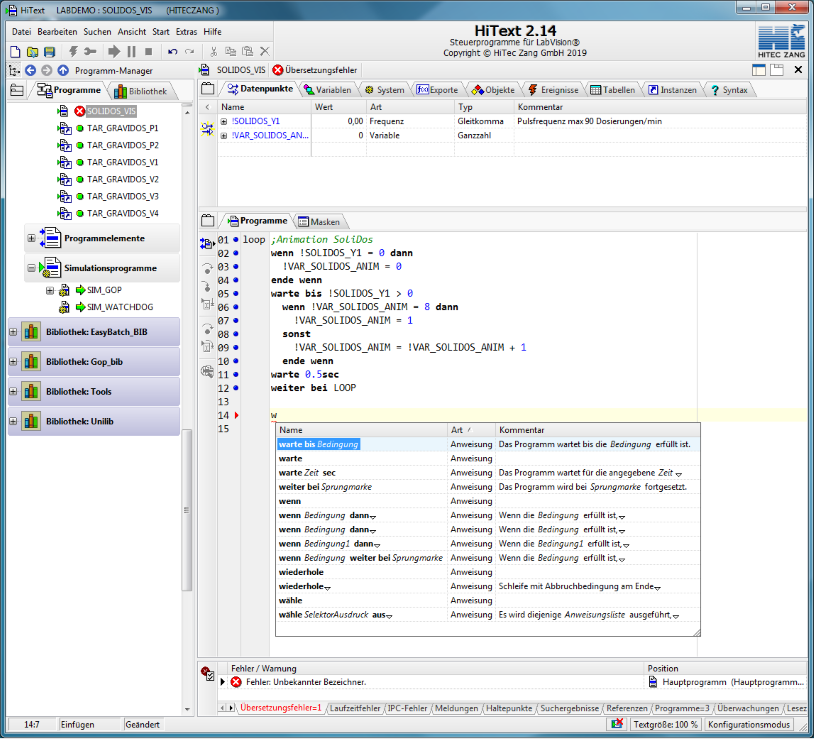The height and width of the screenshot is (739, 814).
Task: Click panel layout icon left of Programme tab
Action: pos(17,90)
